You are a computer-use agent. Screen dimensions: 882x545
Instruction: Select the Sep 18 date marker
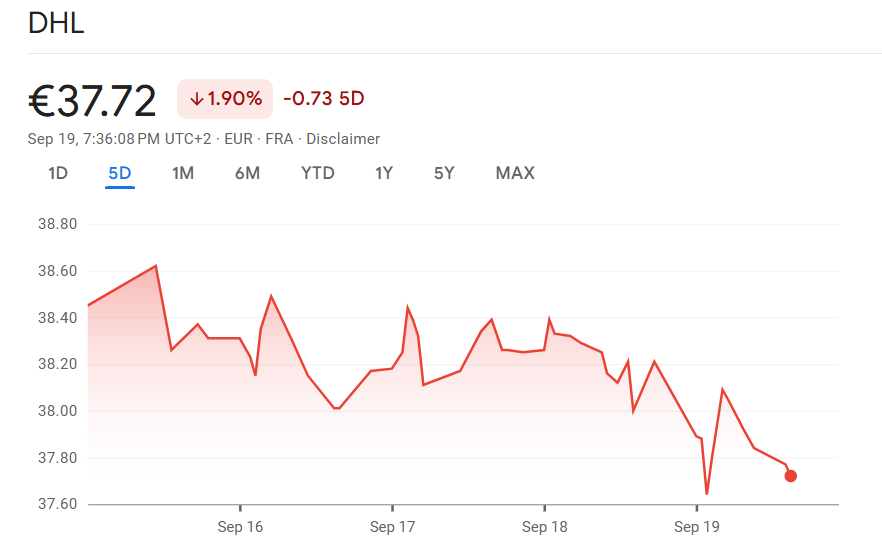tap(545, 526)
